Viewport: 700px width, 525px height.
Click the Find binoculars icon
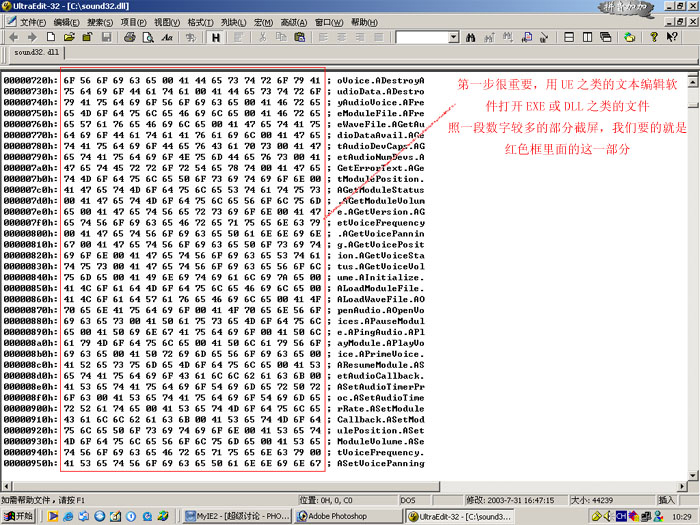(x=470, y=38)
